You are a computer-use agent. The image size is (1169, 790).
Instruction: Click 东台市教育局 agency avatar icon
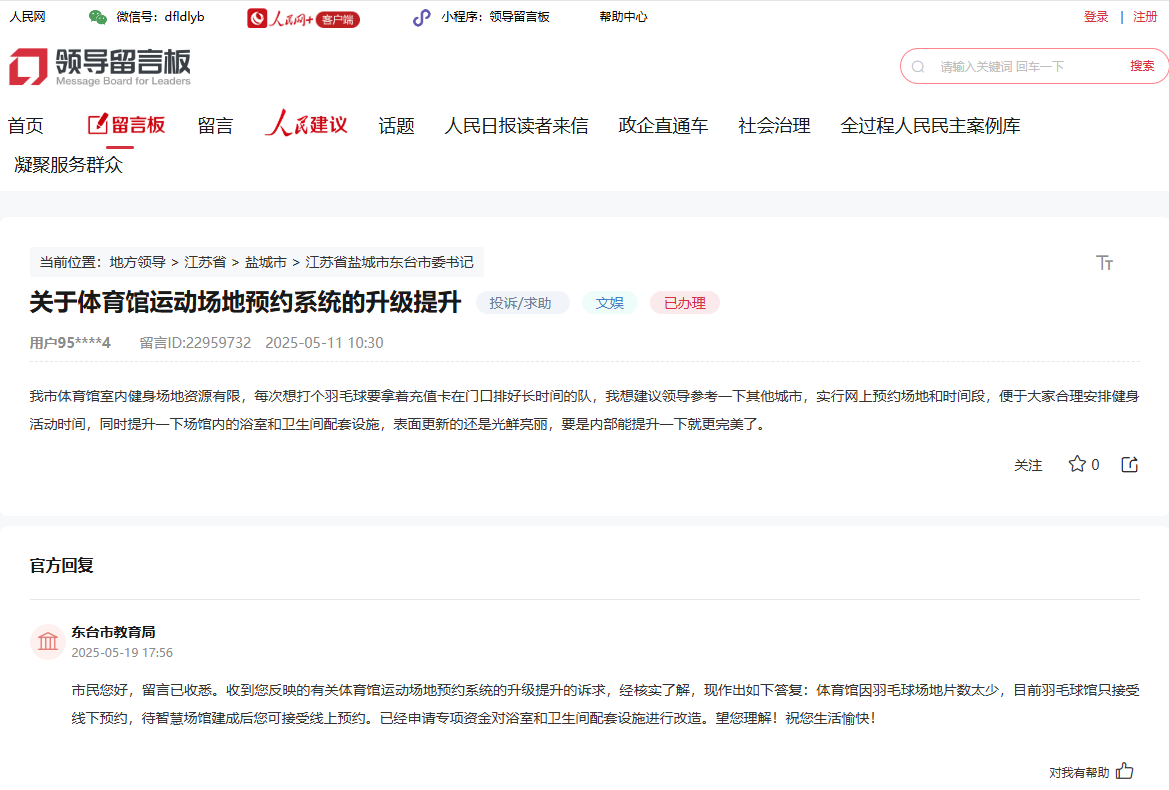[47, 642]
